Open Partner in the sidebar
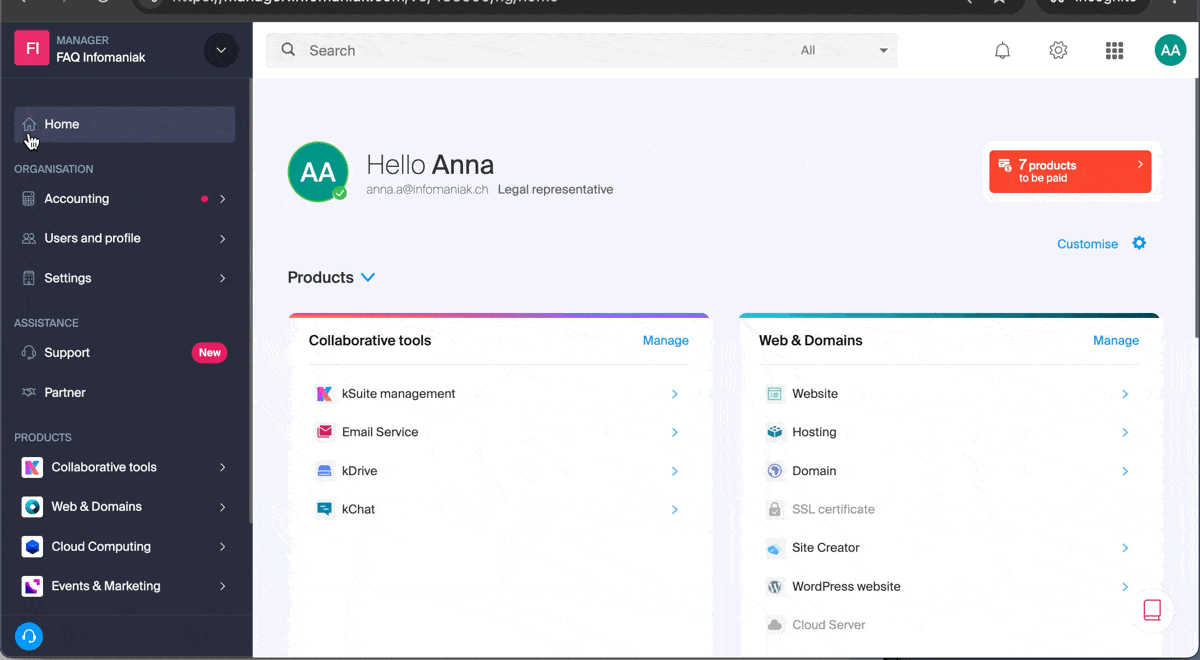The width and height of the screenshot is (1200, 660). click(125, 393)
